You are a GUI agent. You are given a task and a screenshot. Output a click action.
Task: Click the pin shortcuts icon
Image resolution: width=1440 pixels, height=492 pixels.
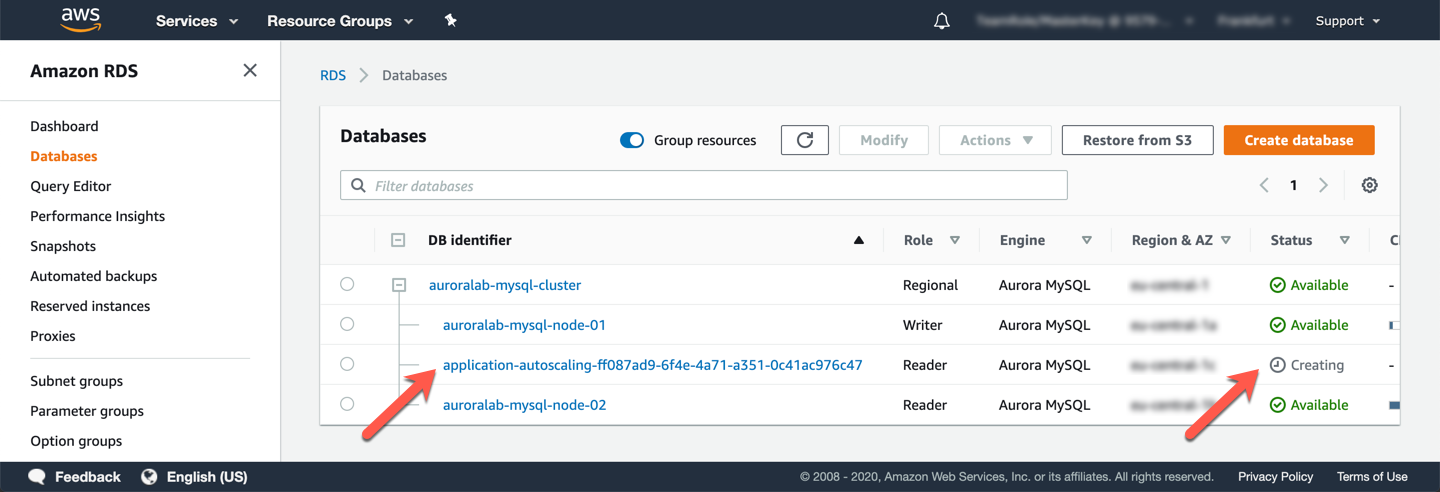click(450, 20)
